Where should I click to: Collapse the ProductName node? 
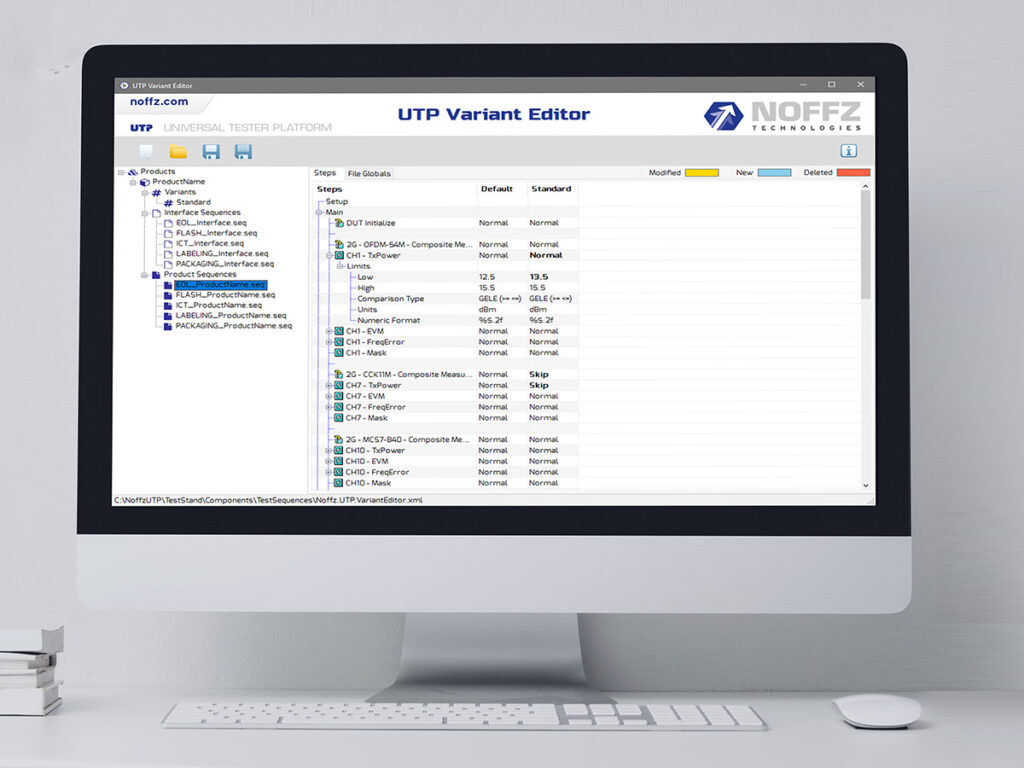coord(133,182)
